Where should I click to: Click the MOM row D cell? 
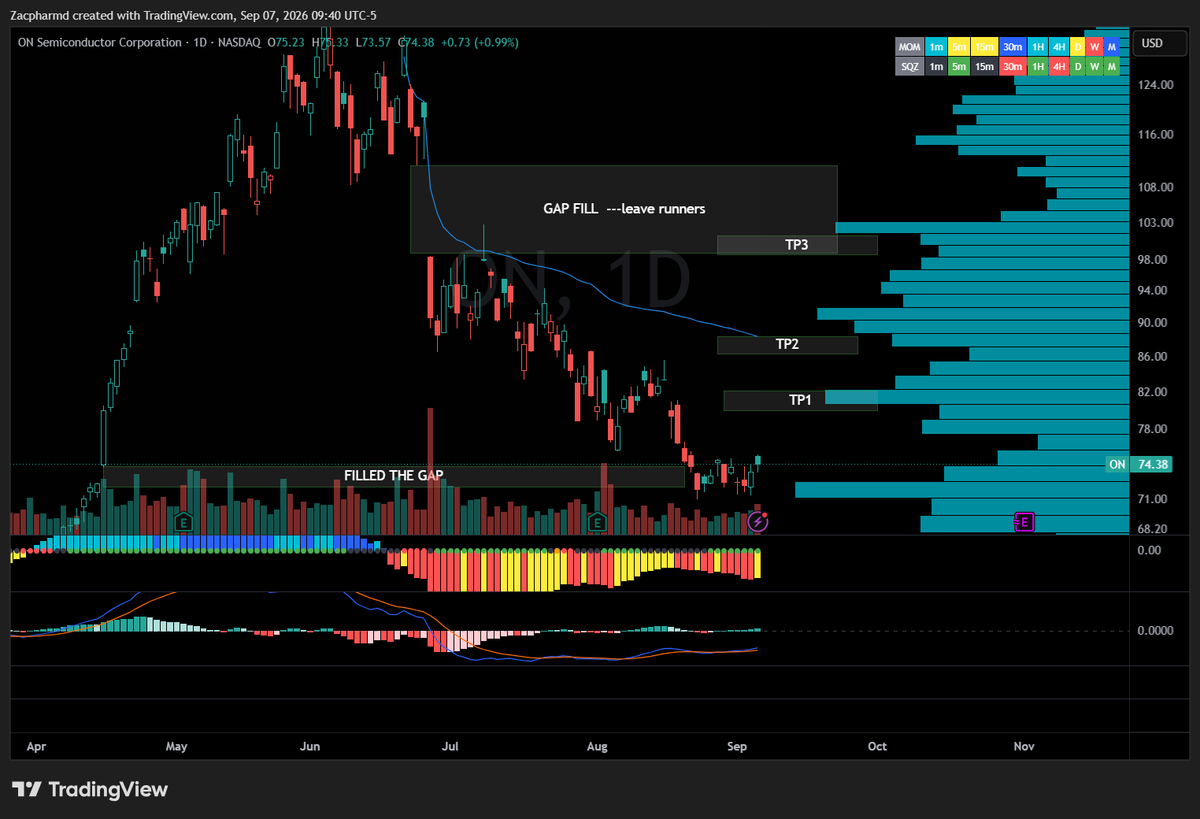1078,47
